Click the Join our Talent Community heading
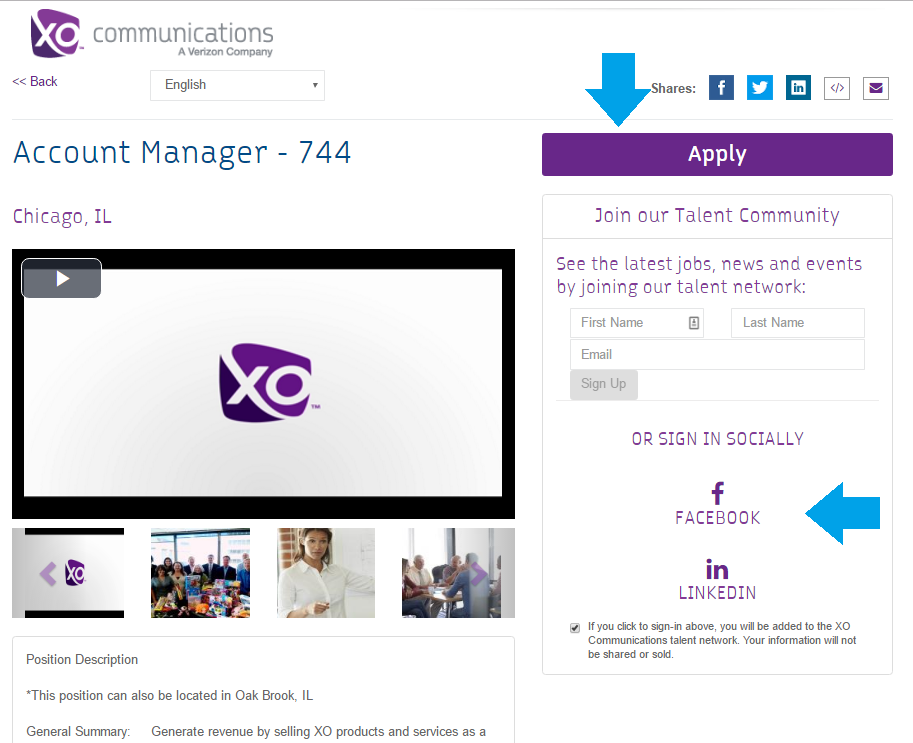The width and height of the screenshot is (913, 743). click(717, 215)
